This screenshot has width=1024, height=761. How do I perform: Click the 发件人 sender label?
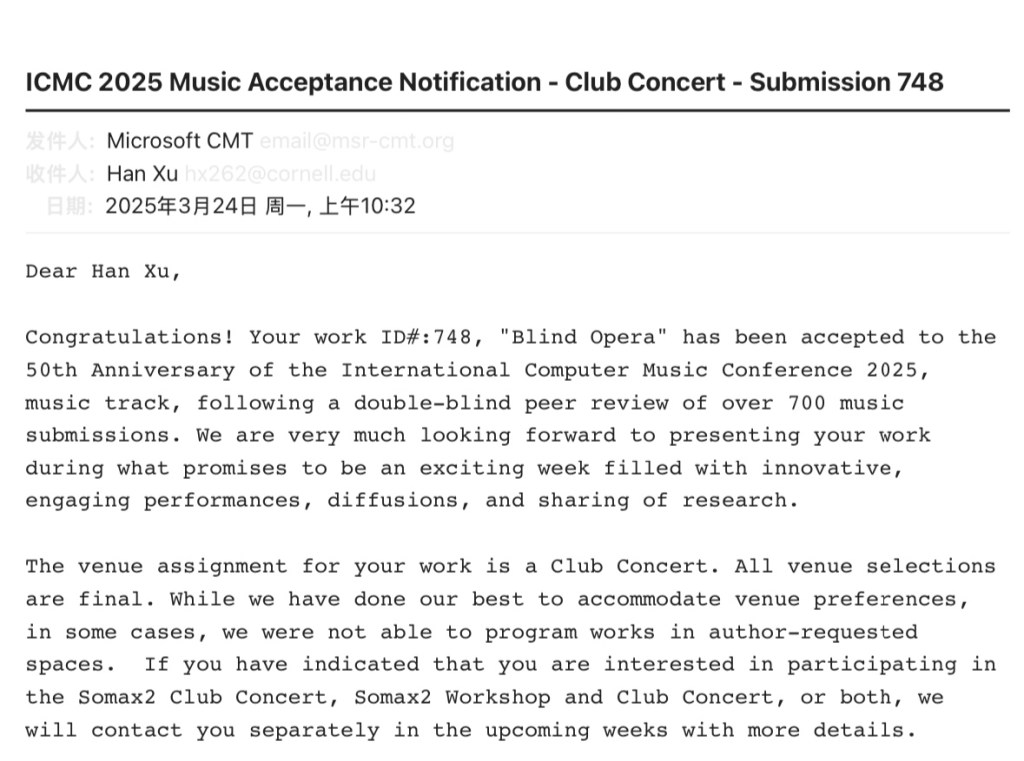[x=61, y=141]
